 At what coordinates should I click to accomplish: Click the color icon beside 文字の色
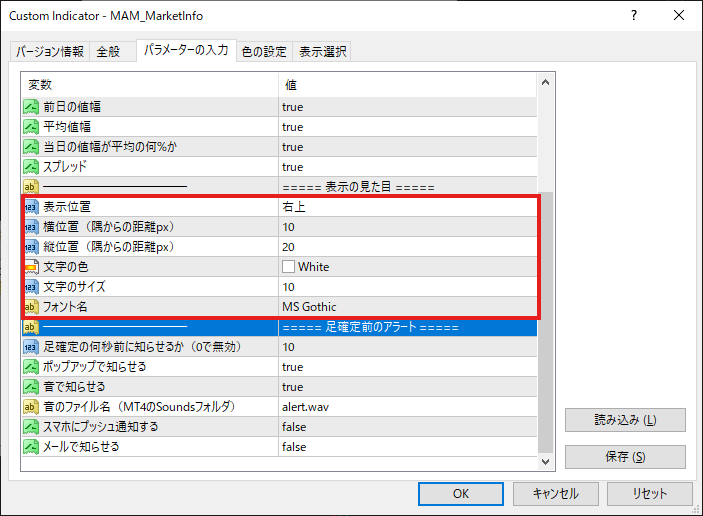pyautogui.click(x=31, y=267)
